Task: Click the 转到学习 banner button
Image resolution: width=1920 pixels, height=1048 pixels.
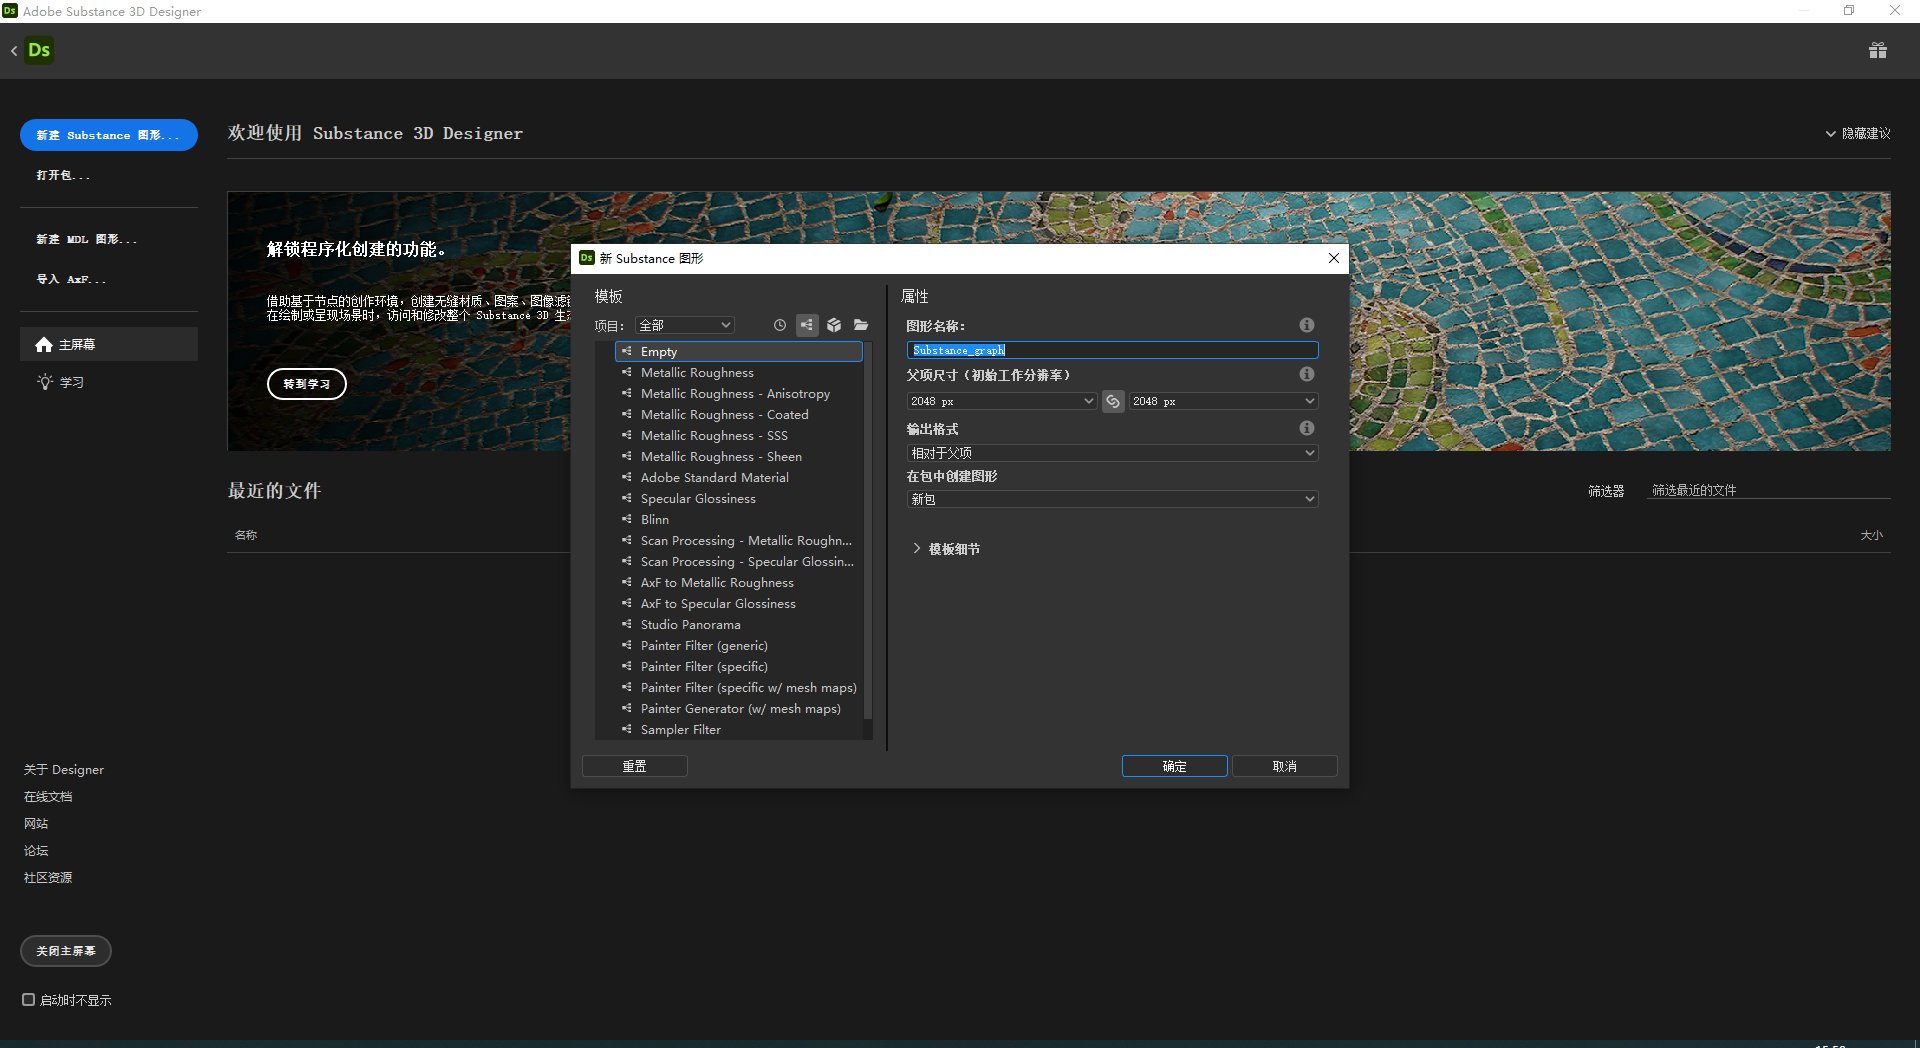Action: pyautogui.click(x=307, y=384)
